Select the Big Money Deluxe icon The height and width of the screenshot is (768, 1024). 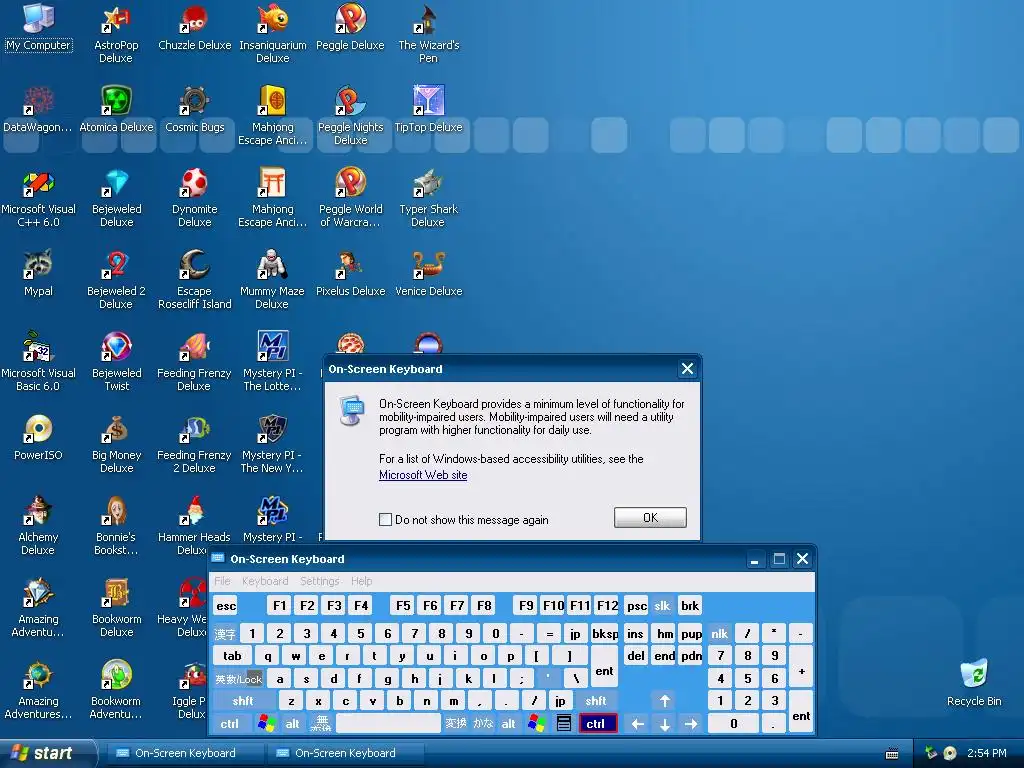(116, 444)
